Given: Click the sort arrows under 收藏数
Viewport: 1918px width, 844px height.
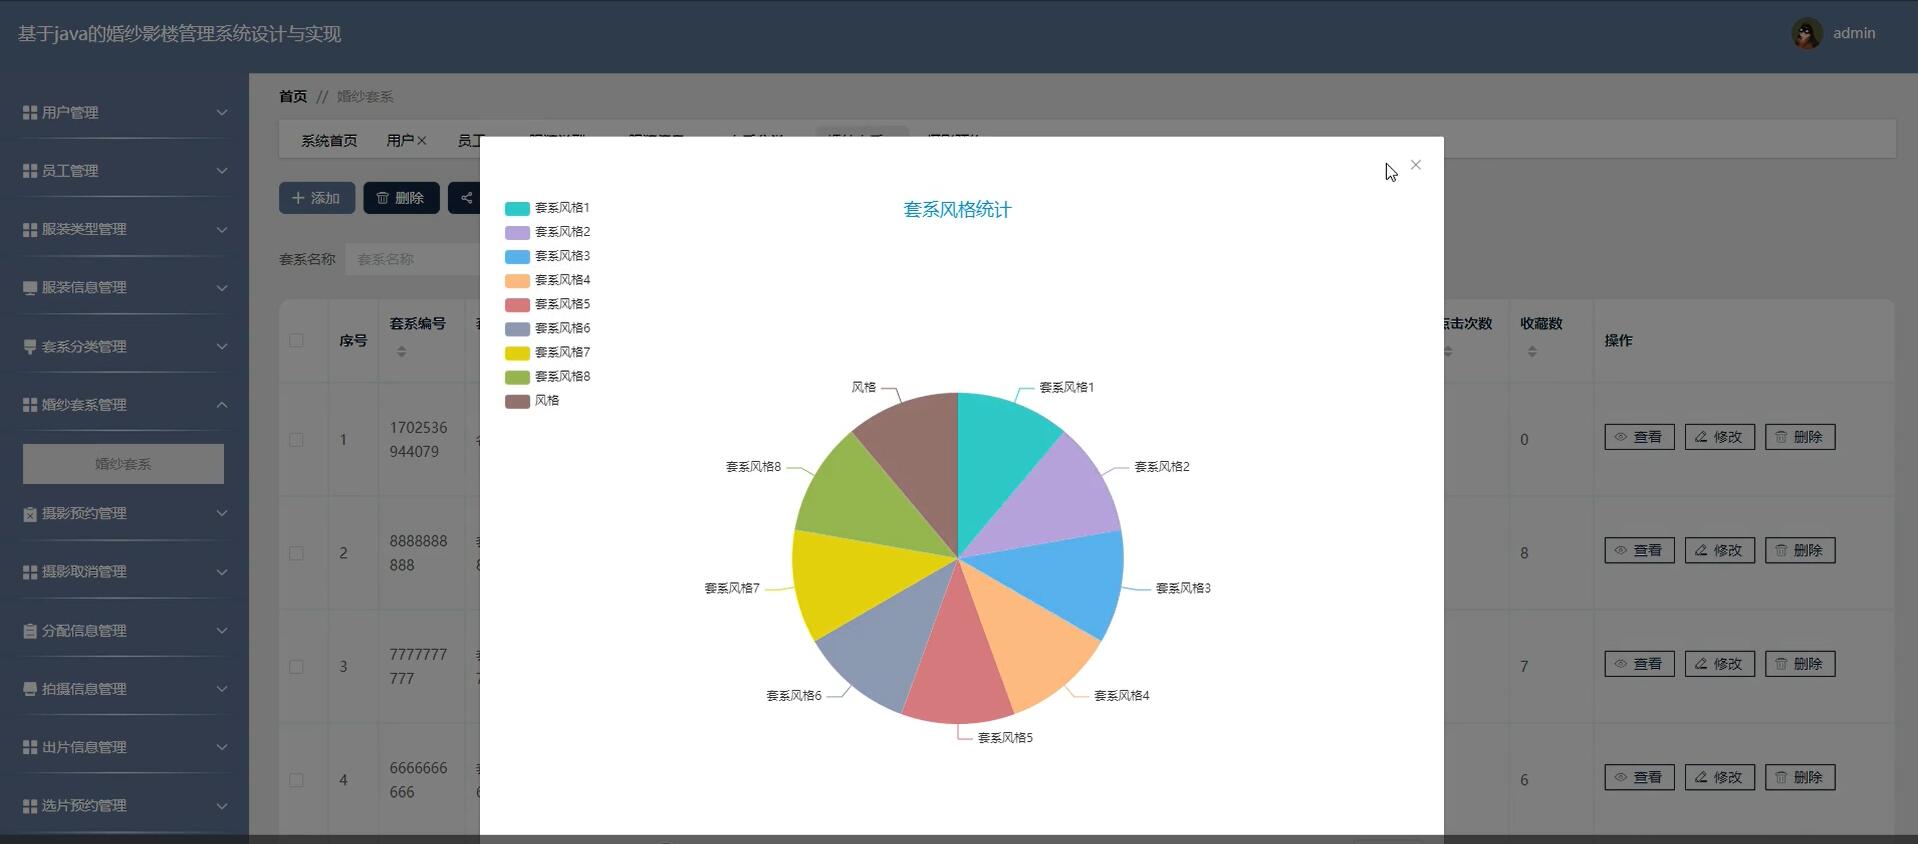Looking at the screenshot, I should click(1532, 352).
